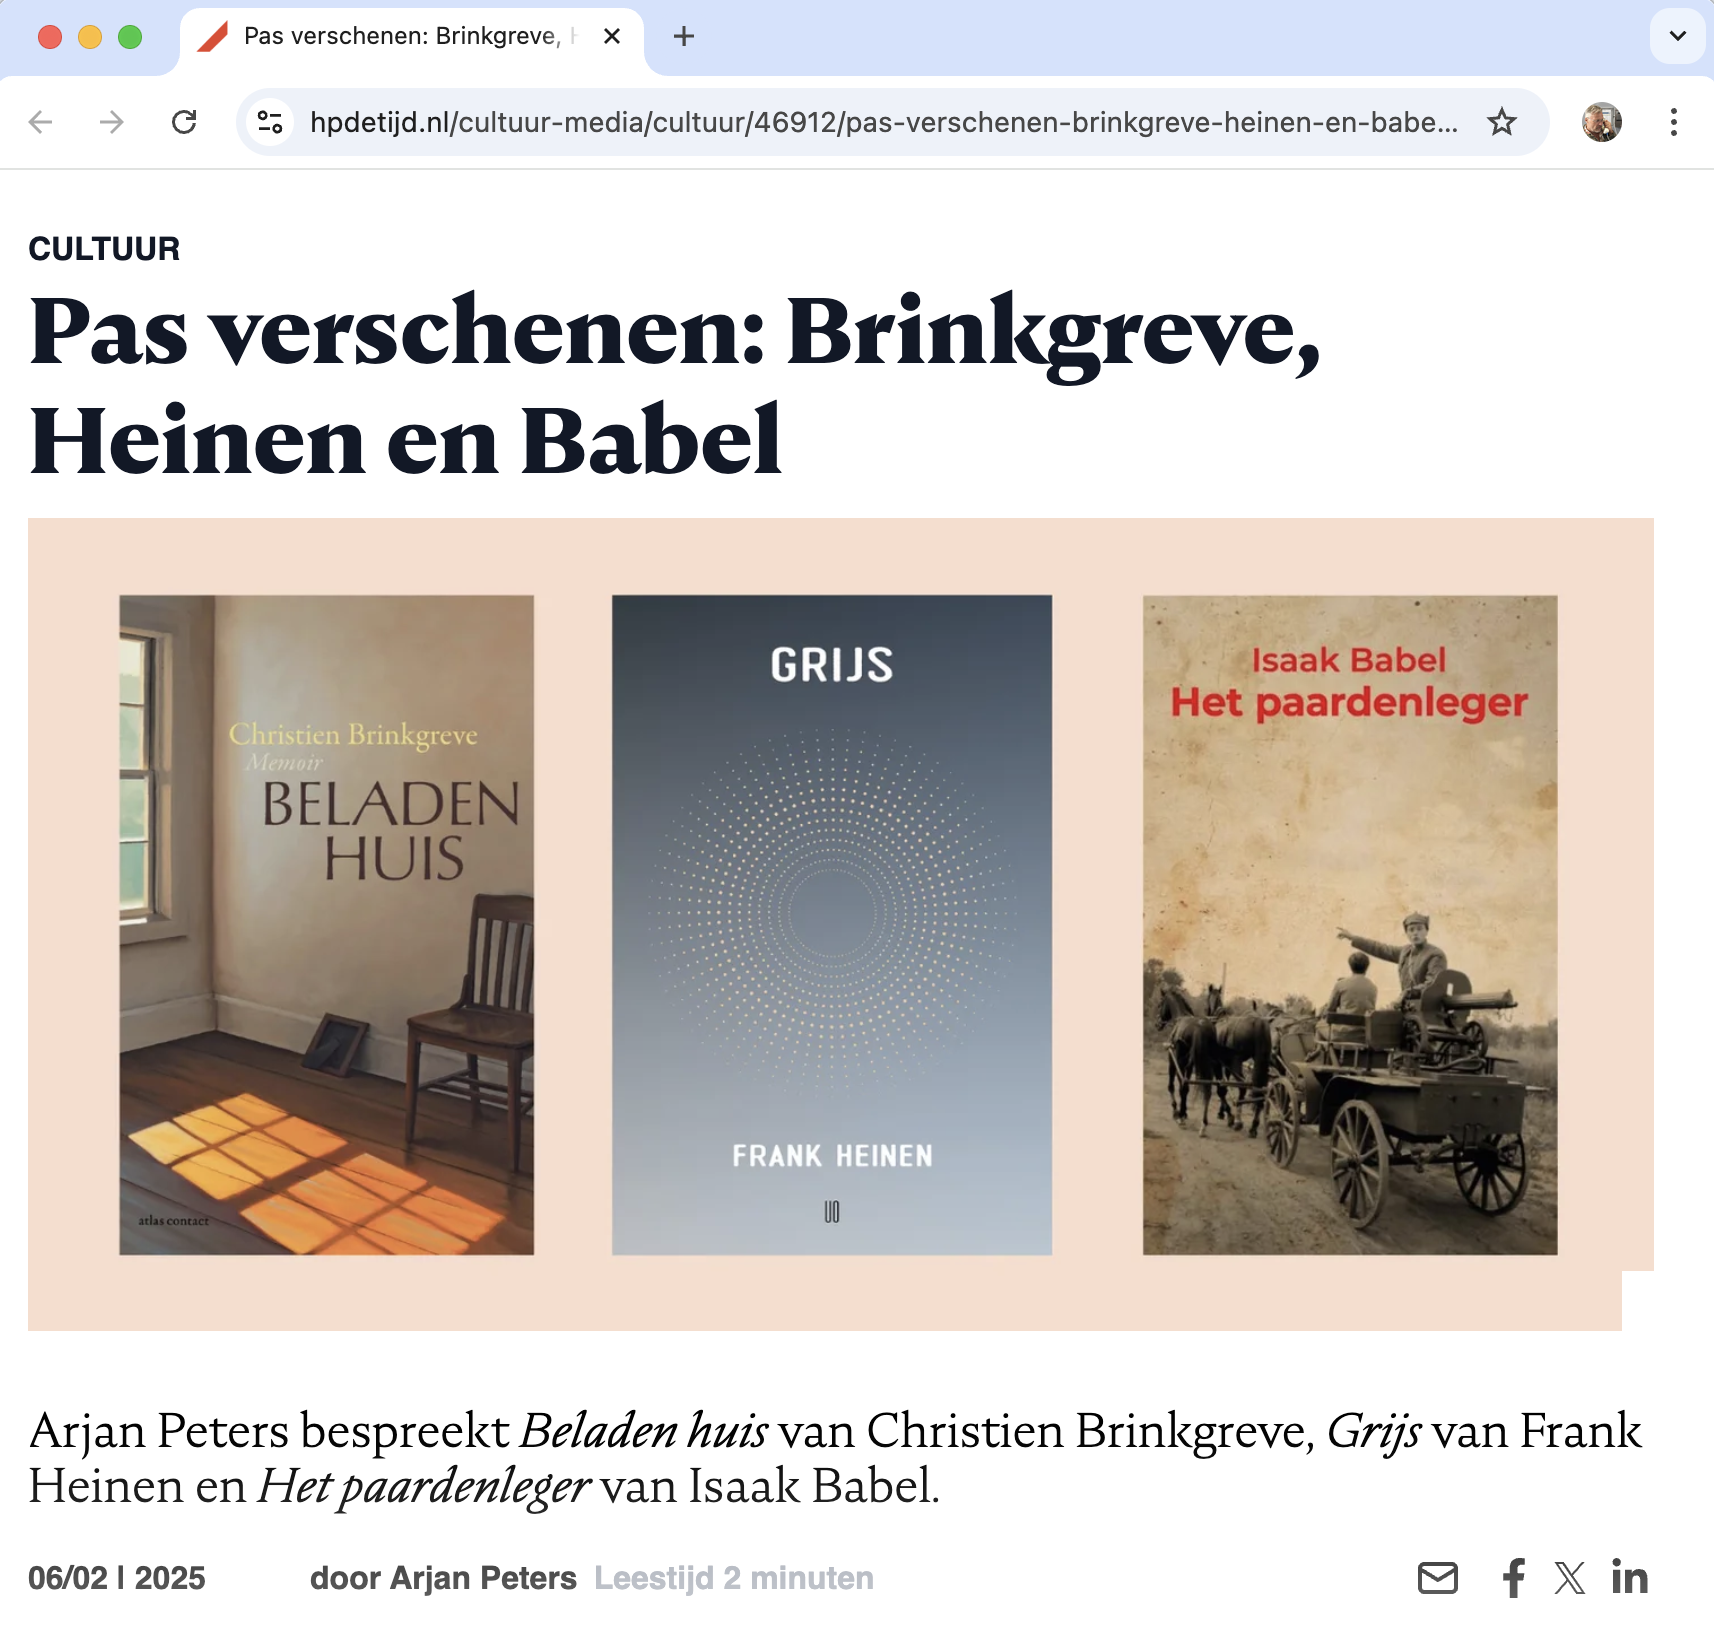The height and width of the screenshot is (1644, 1714).
Task: Share the article on LinkedIn
Action: tap(1629, 1577)
